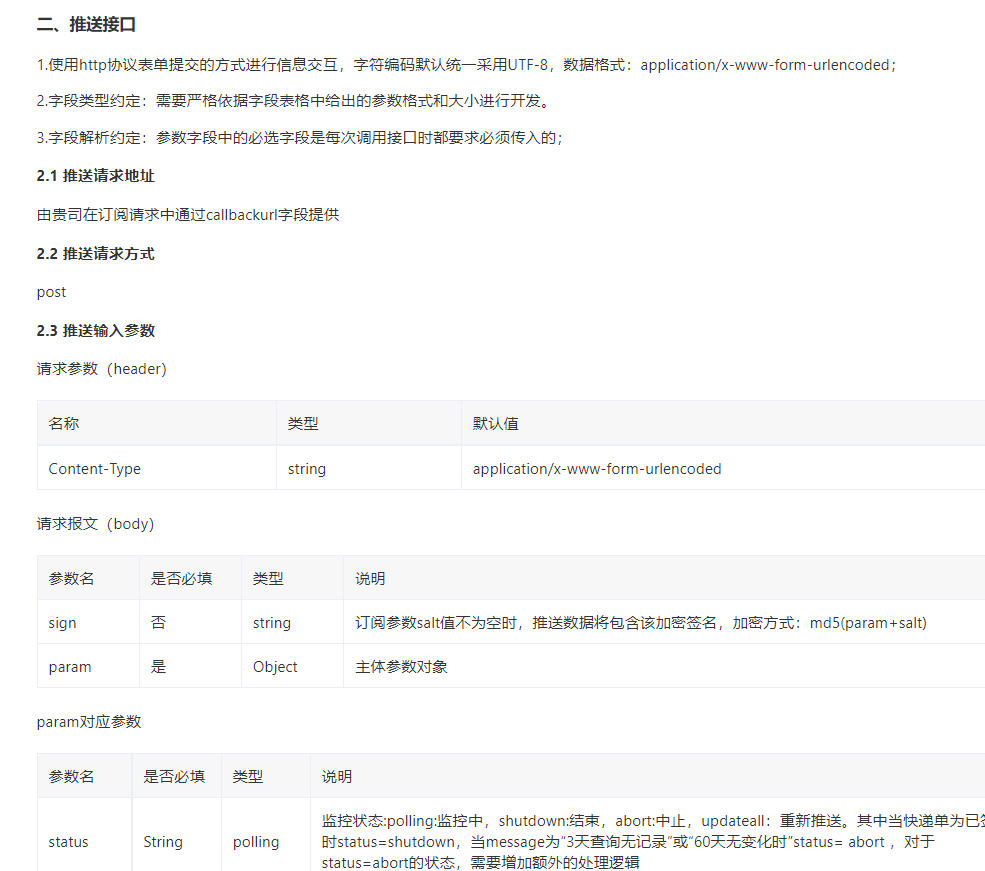Select the '2.2 推送请求方式' subheading

pyautogui.click(x=95, y=254)
